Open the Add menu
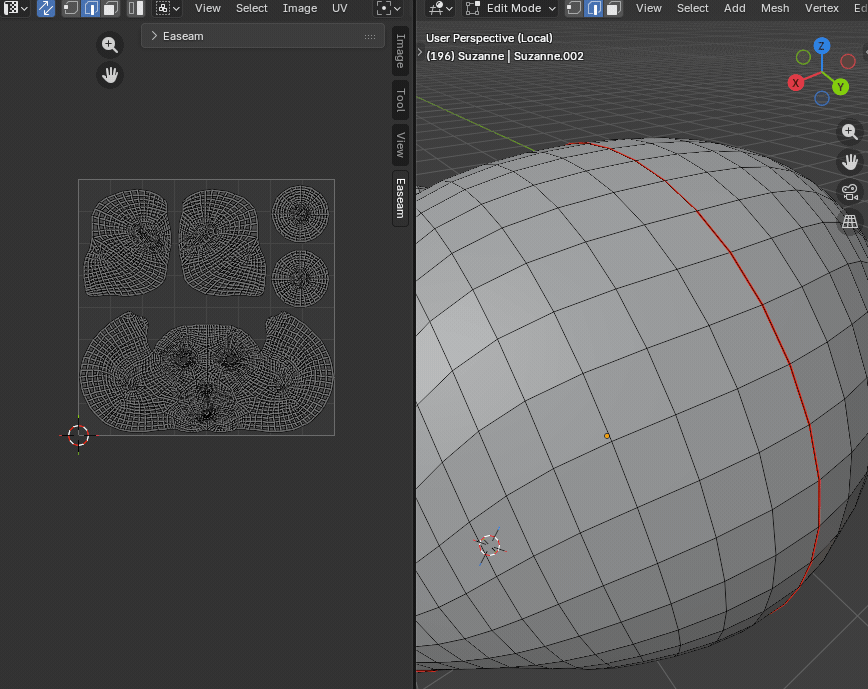The image size is (868, 689). pyautogui.click(x=735, y=8)
